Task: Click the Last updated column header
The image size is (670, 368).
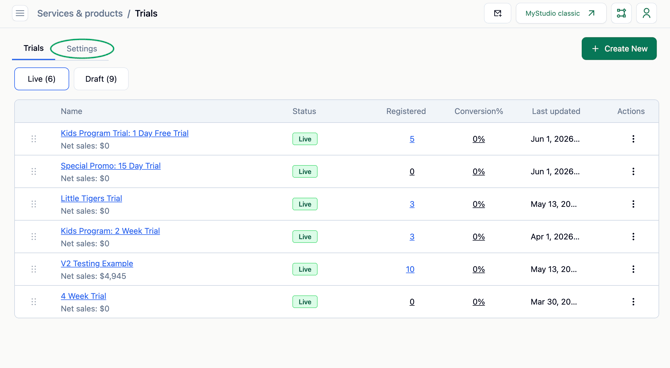Action: 556,111
